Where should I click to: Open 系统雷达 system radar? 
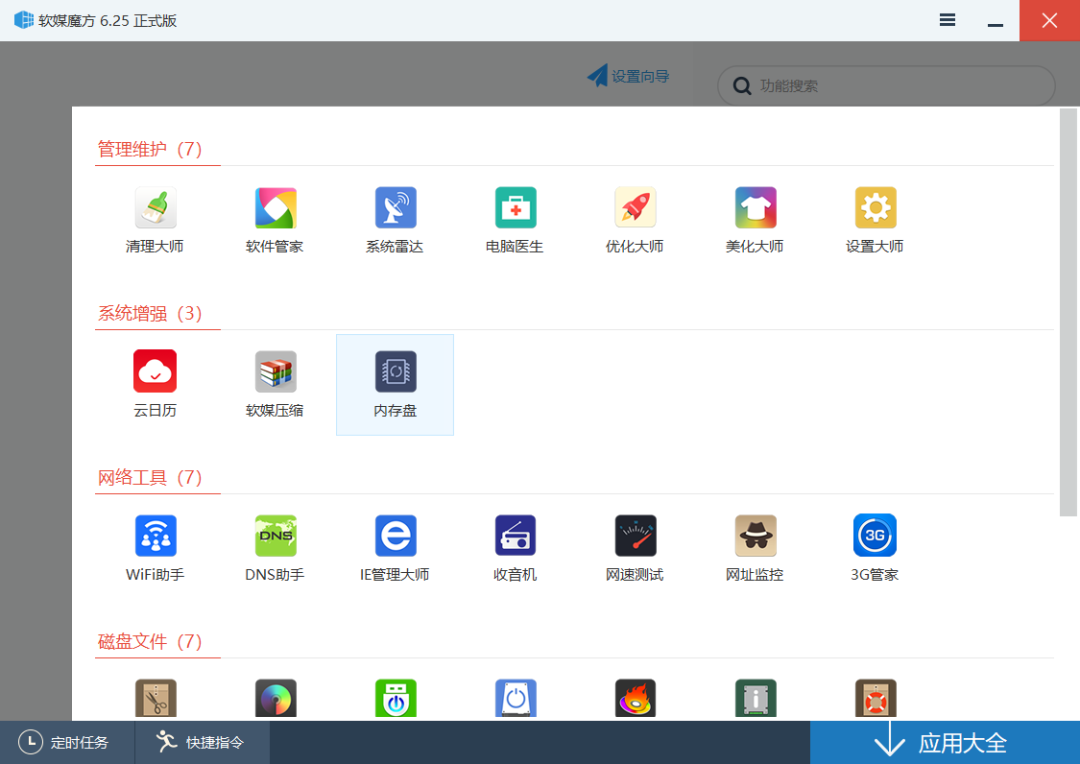395,220
